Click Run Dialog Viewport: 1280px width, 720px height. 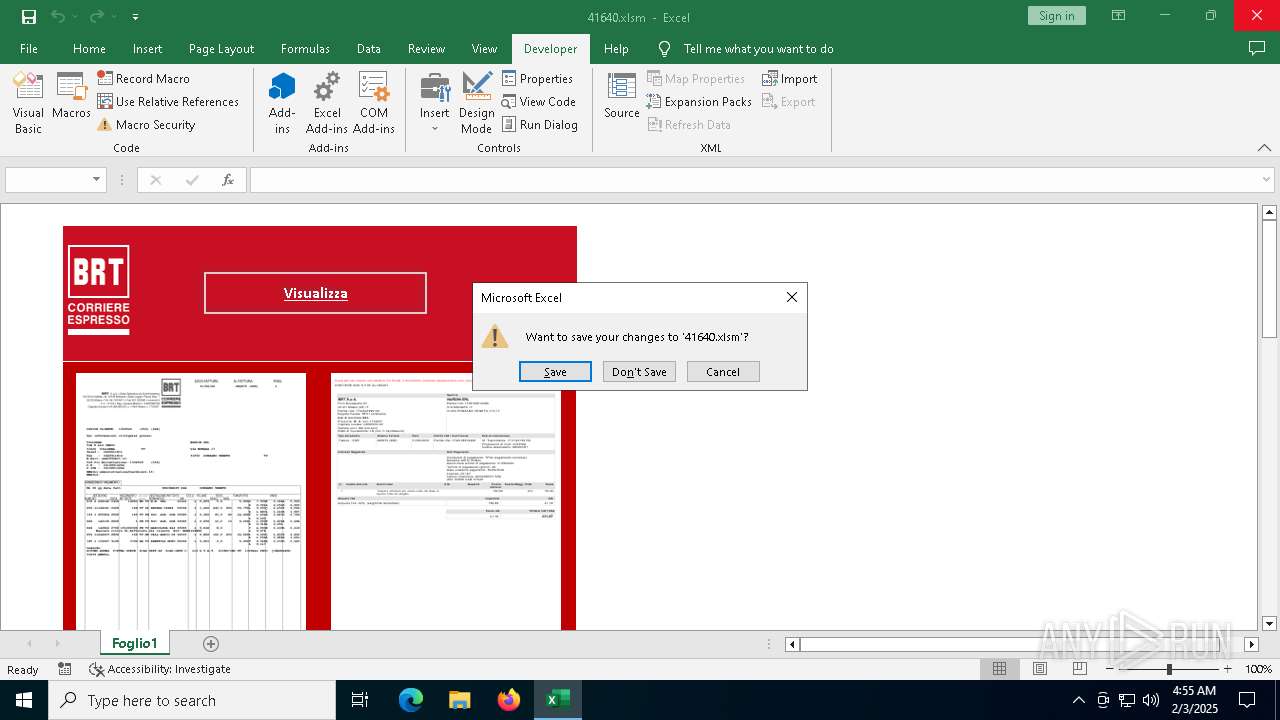(539, 124)
